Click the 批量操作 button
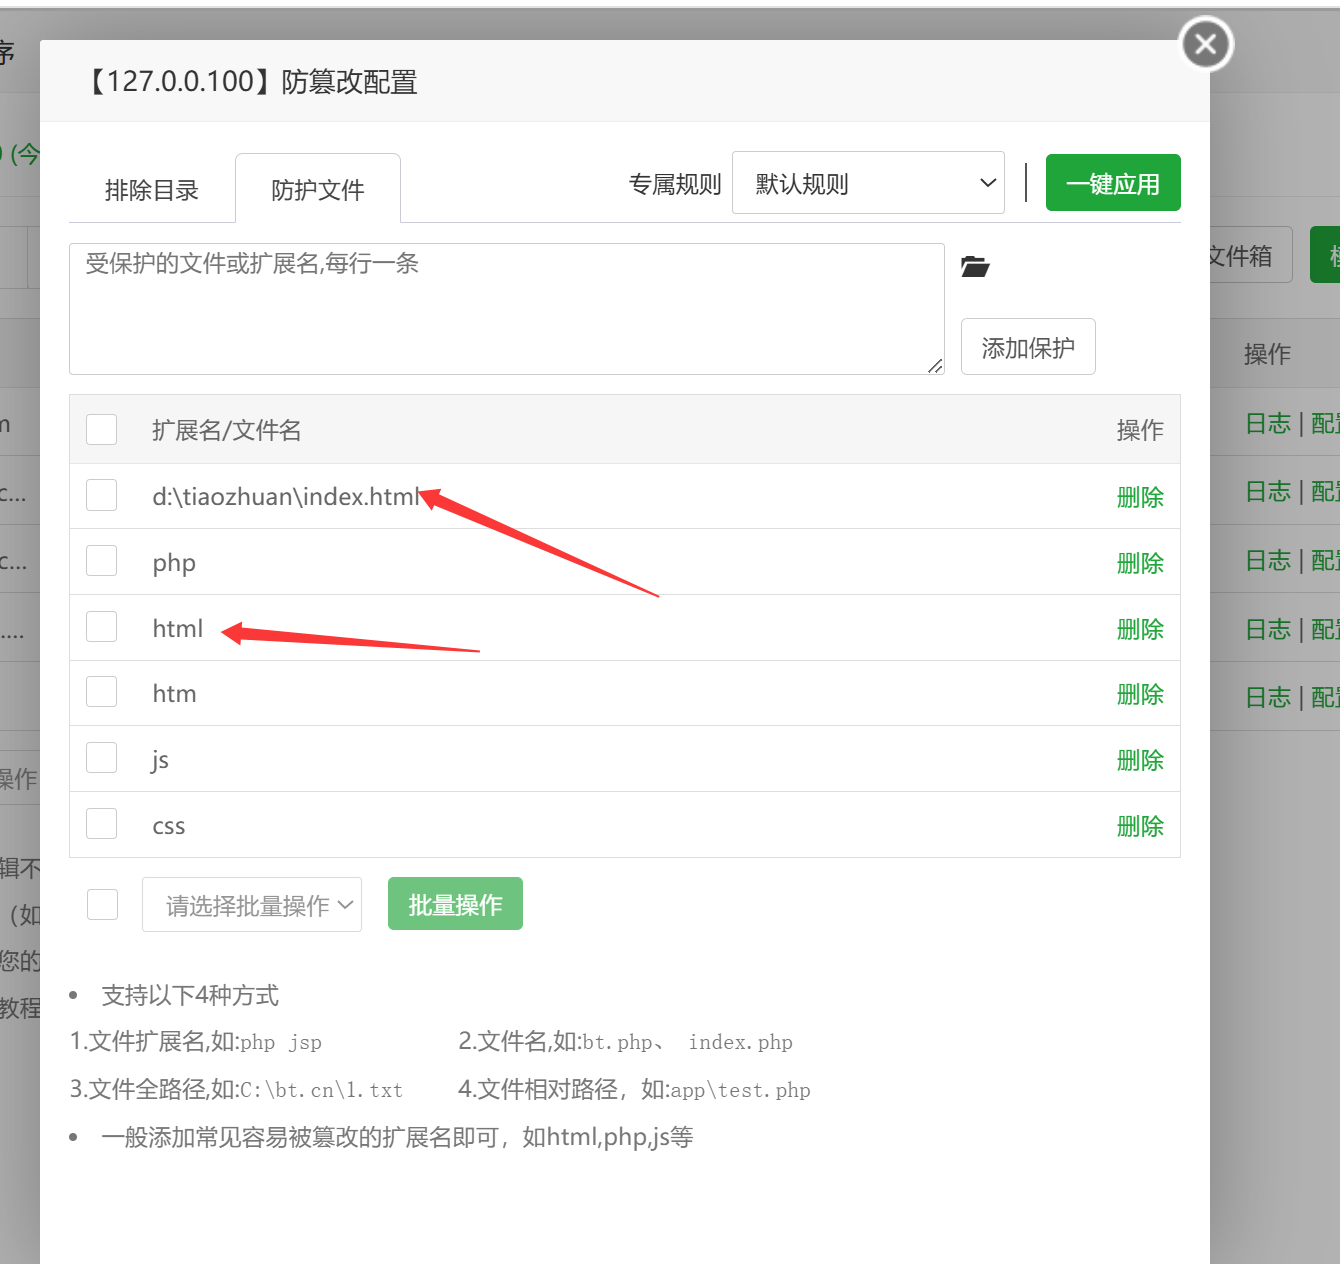 [455, 904]
